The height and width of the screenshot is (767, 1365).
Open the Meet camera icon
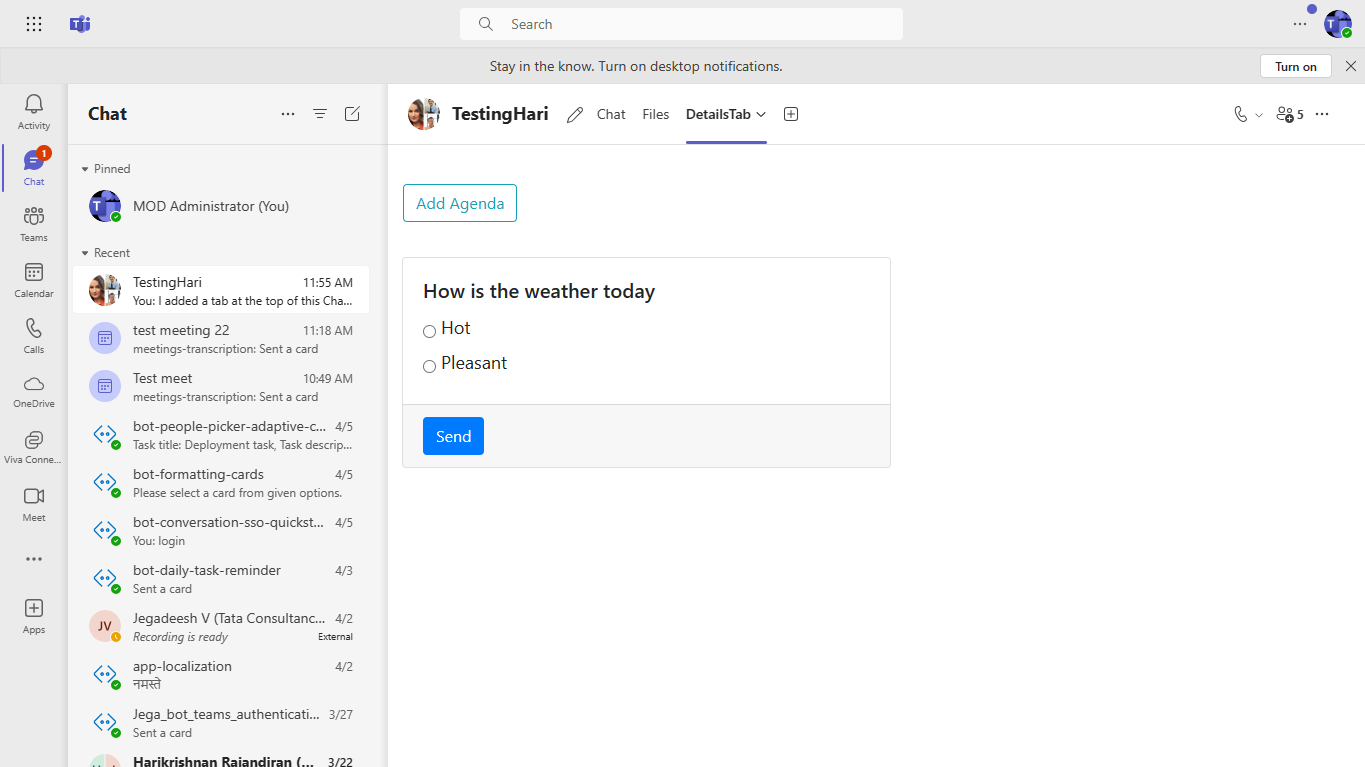[x=34, y=504]
